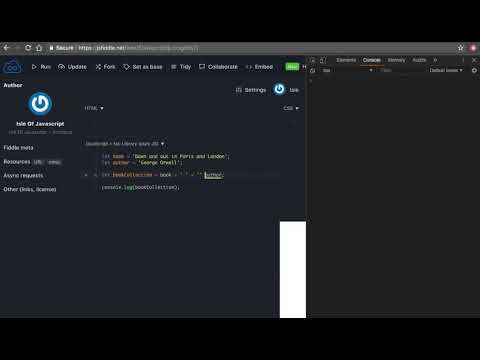The width and height of the screenshot is (480, 360).
Task: Open Isle Of Javascript author link
Action: click(x=40, y=124)
